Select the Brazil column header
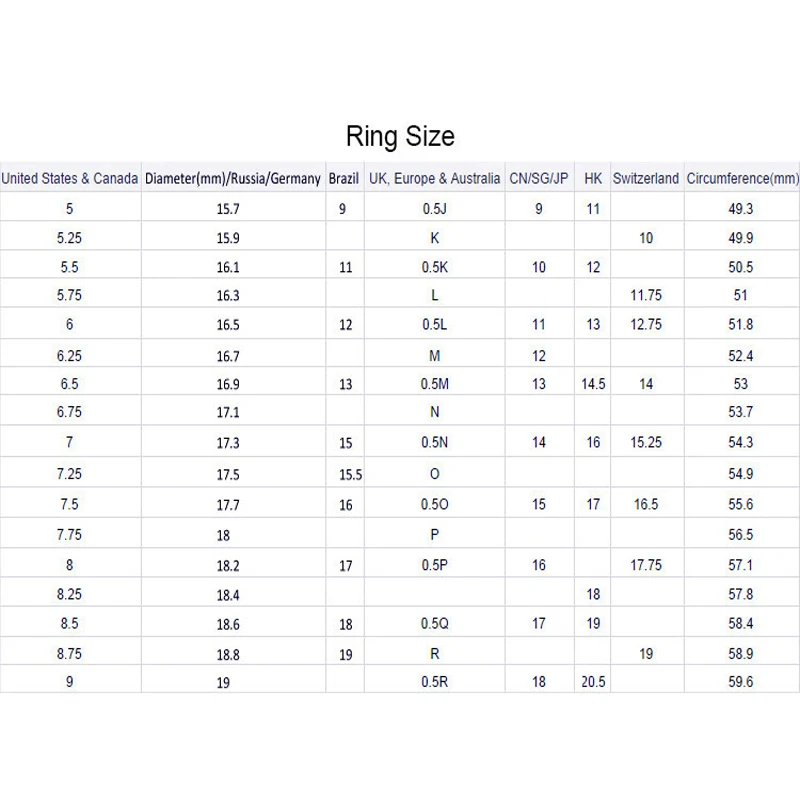Image resolution: width=800 pixels, height=800 pixels. [343, 178]
